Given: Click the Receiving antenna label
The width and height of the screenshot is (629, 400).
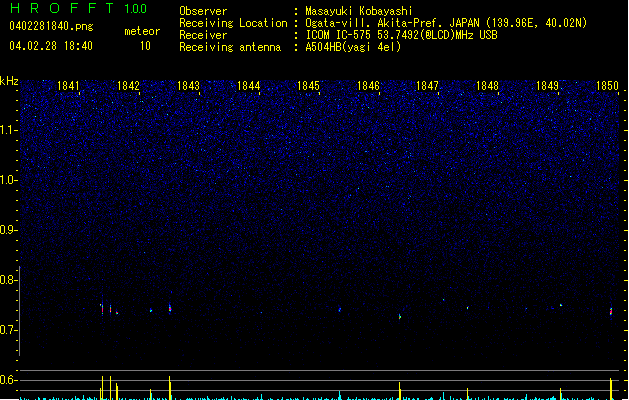Looking at the screenshot, I should [230, 47].
